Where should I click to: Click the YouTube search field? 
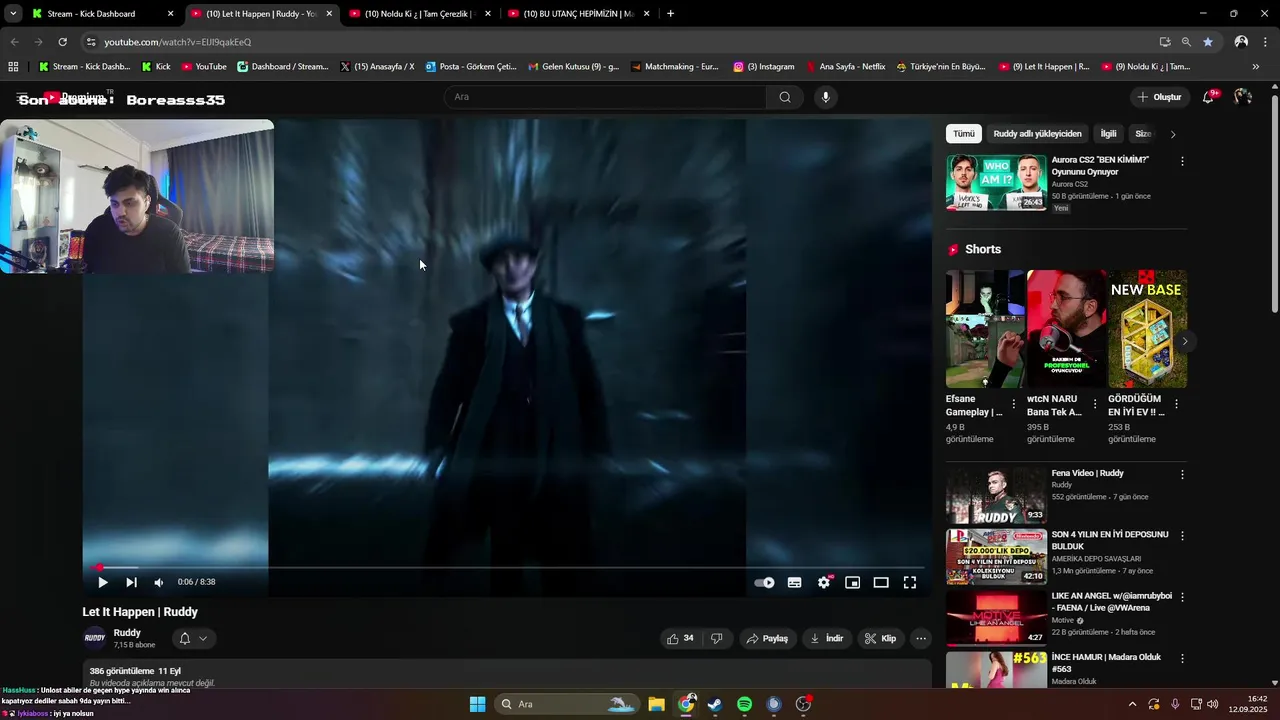click(605, 97)
